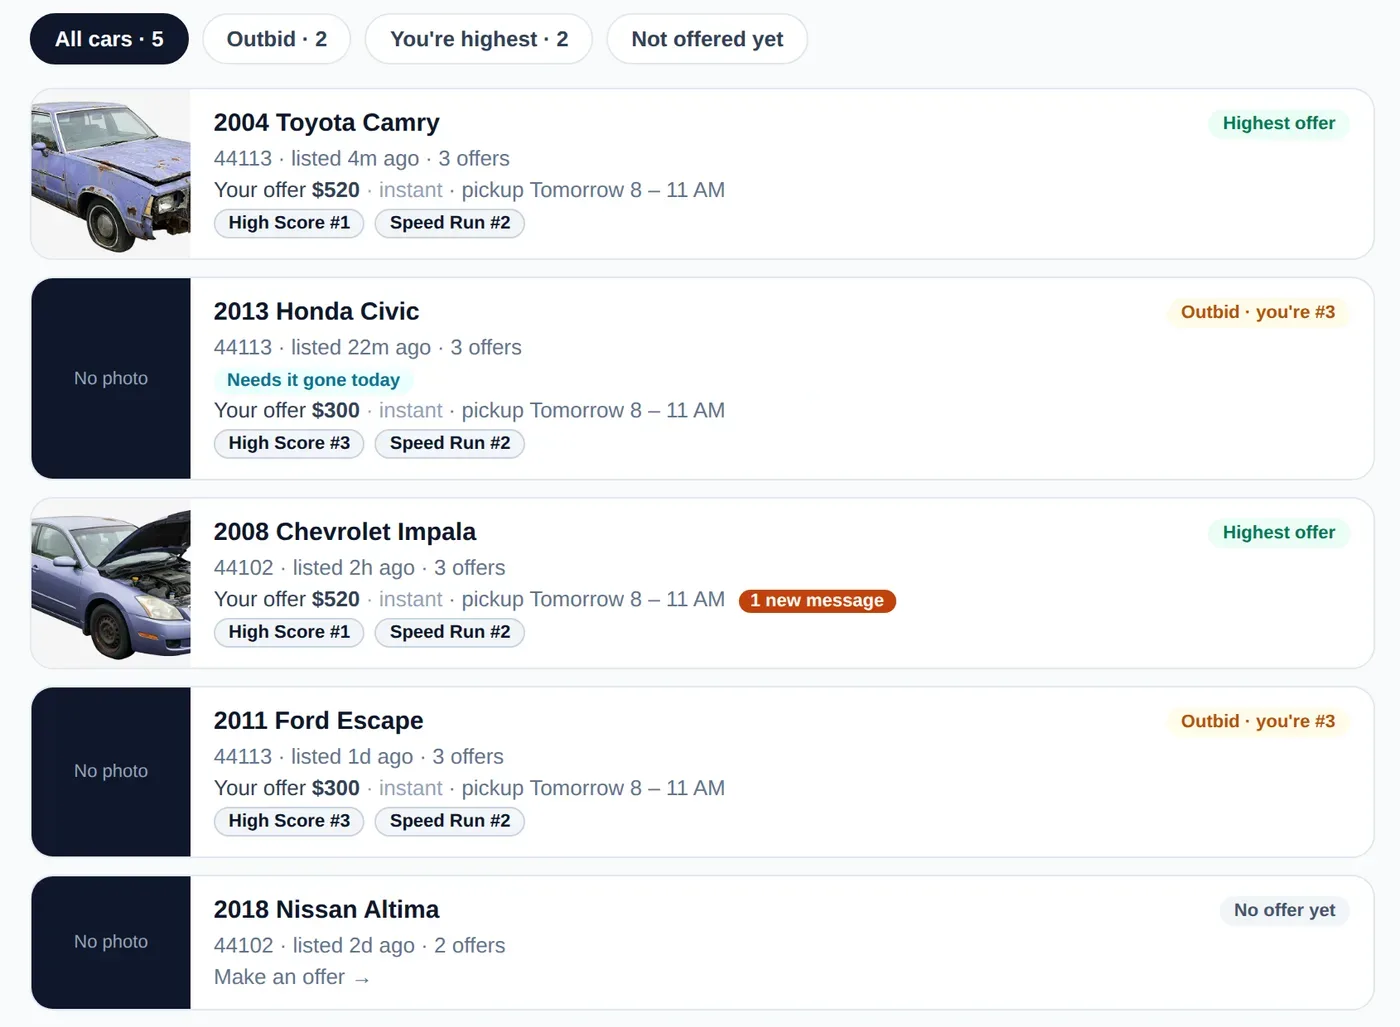Click High Score #1 chip on Chevrolet Impala

pyautogui.click(x=289, y=632)
